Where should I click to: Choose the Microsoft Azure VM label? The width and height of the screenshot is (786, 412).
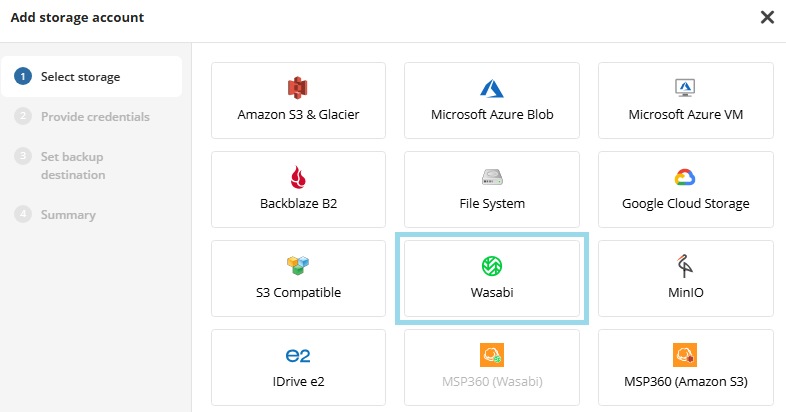[686, 115]
